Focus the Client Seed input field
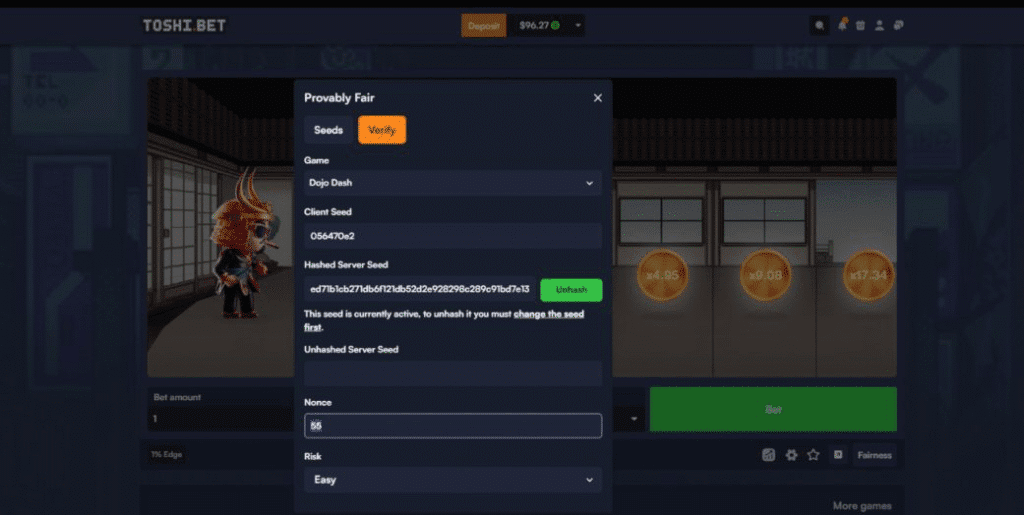 point(452,236)
